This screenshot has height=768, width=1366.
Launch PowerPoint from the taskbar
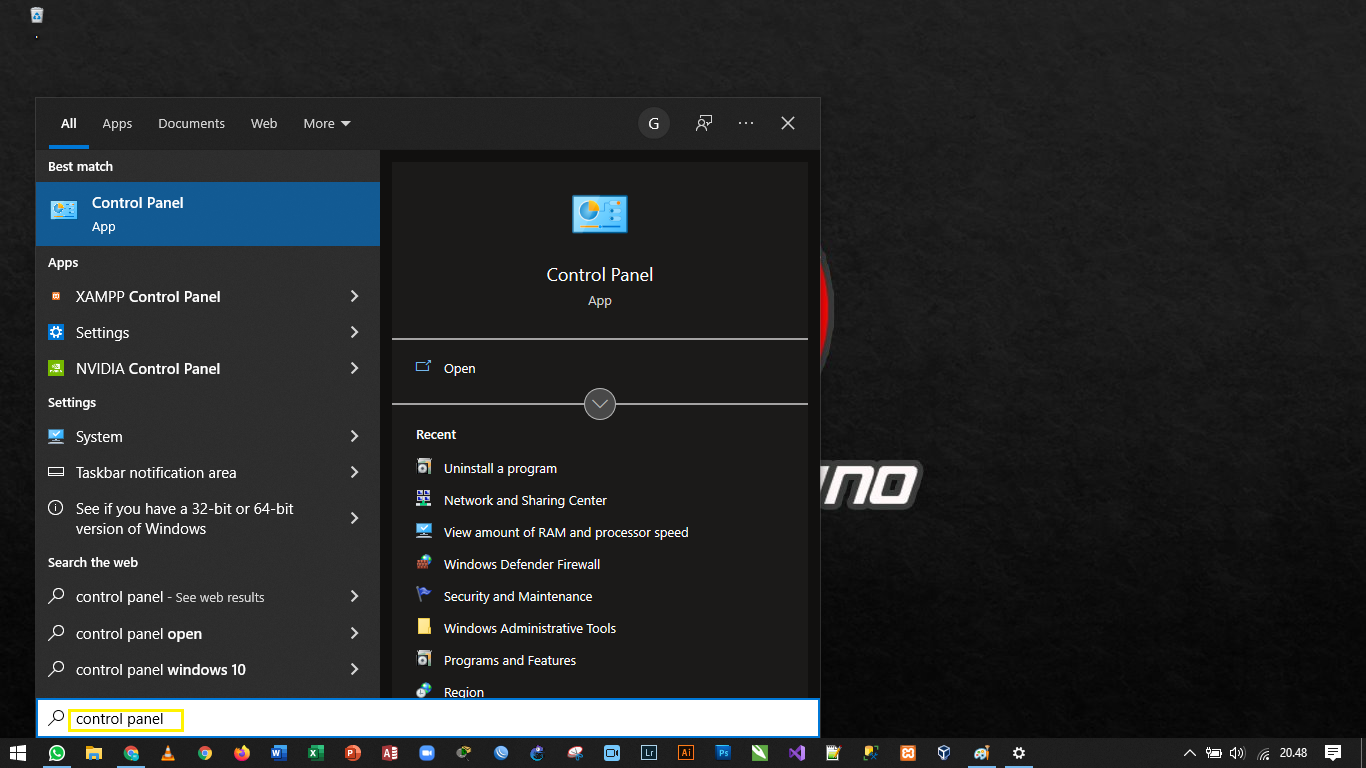coord(353,753)
